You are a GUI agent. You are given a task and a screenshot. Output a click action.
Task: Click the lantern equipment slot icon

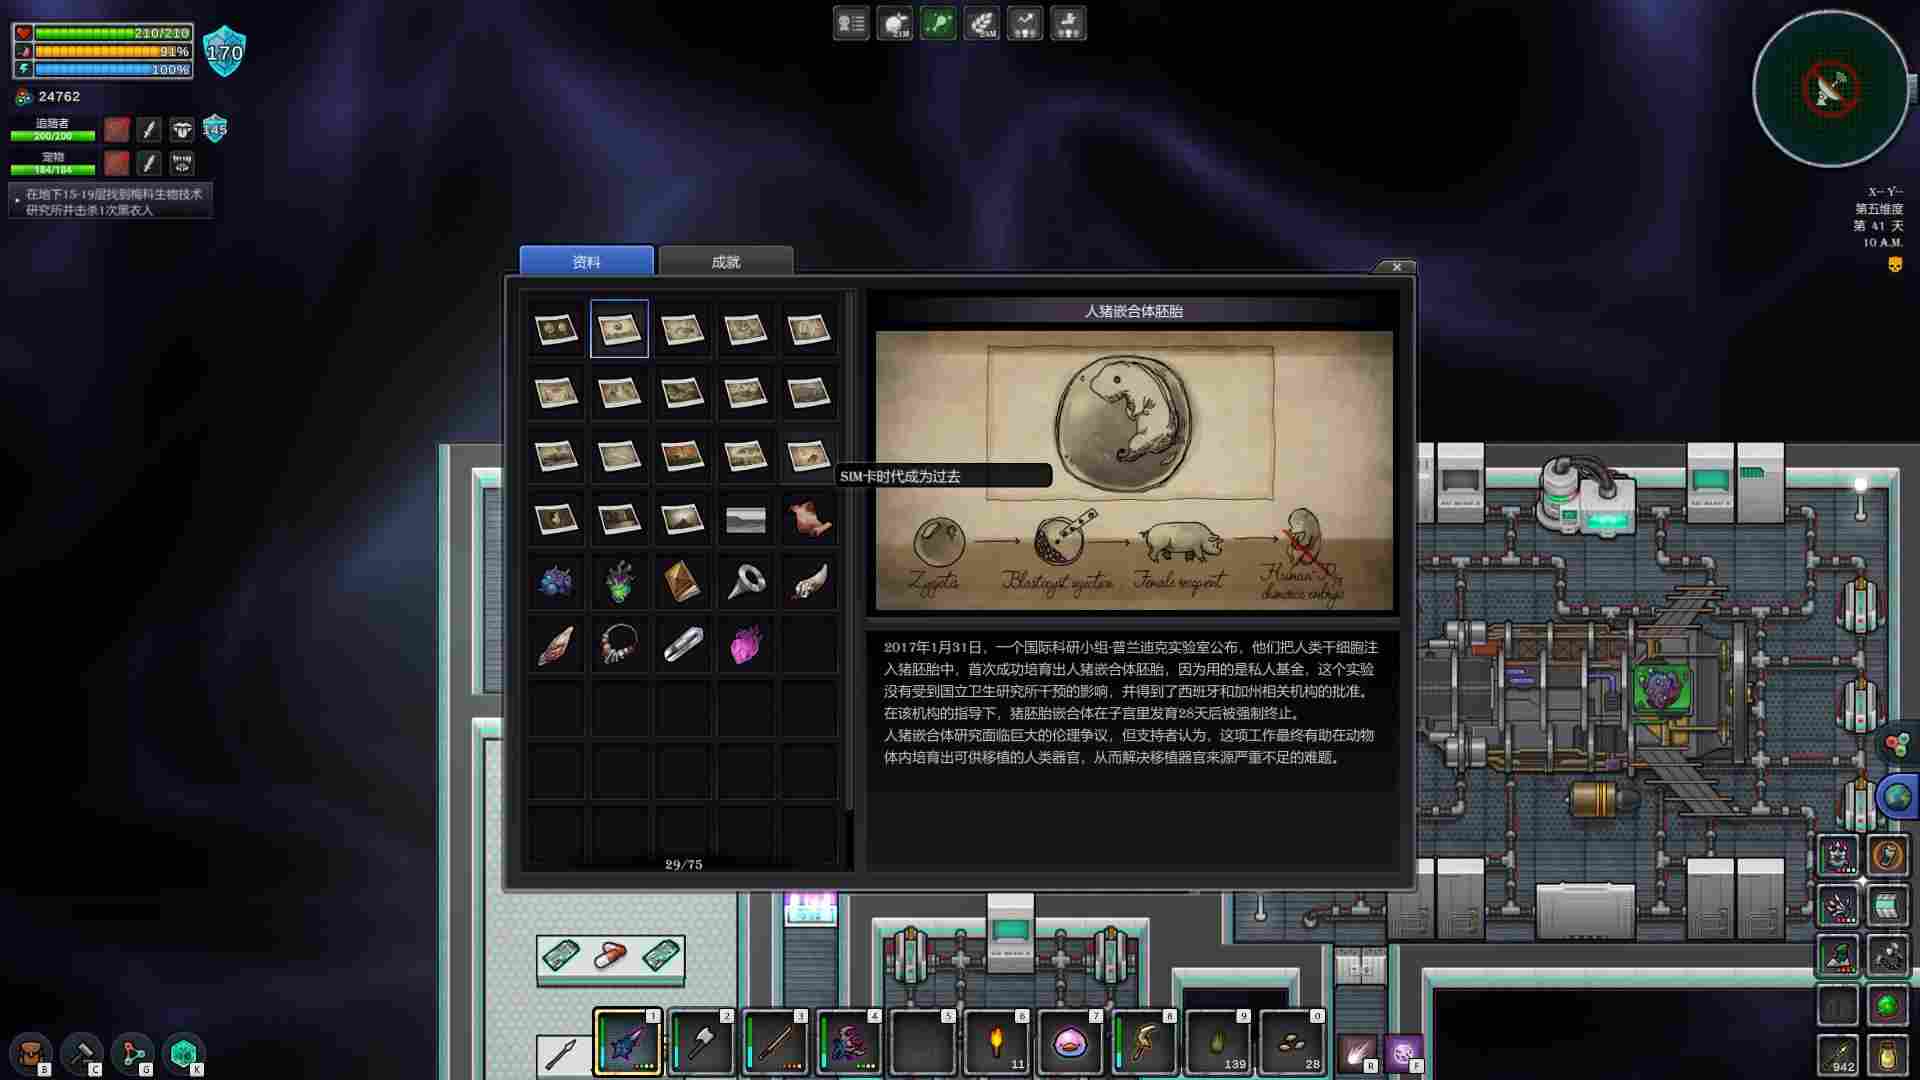point(1887,1055)
